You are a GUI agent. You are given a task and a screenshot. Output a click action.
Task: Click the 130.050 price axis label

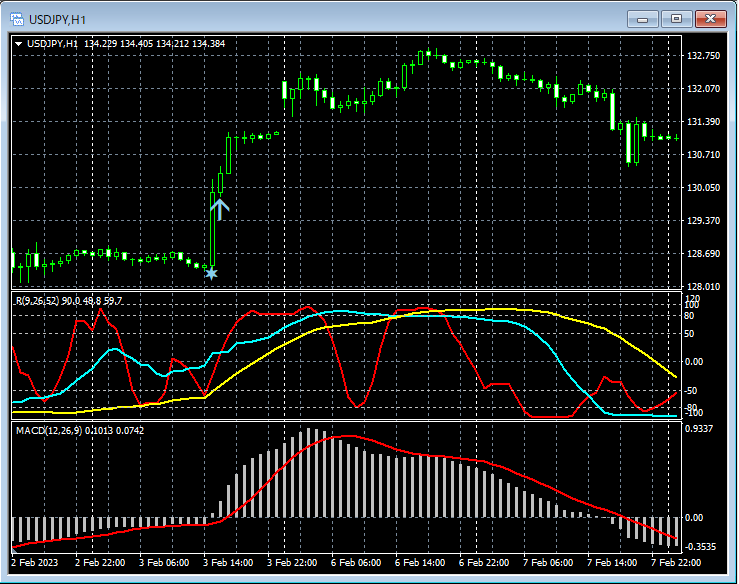point(705,187)
